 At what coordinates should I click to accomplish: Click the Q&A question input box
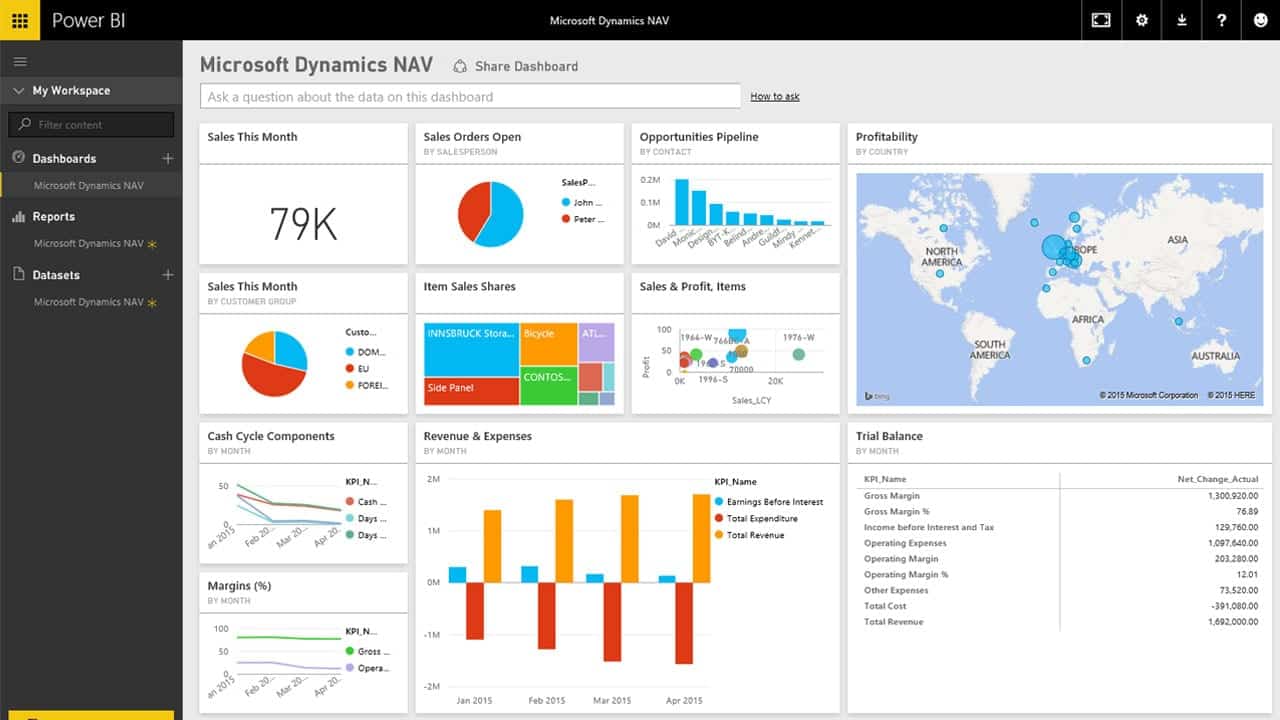[470, 97]
